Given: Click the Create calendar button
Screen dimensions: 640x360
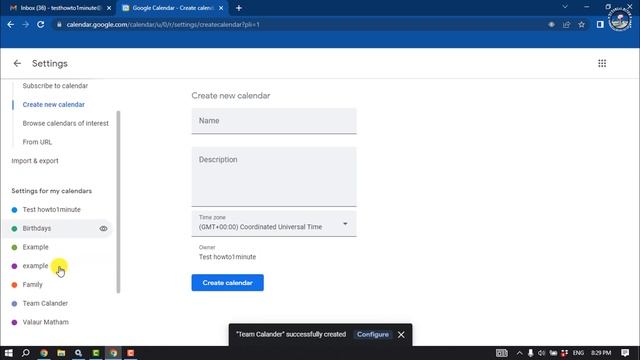Looking at the screenshot, I should click(227, 283).
